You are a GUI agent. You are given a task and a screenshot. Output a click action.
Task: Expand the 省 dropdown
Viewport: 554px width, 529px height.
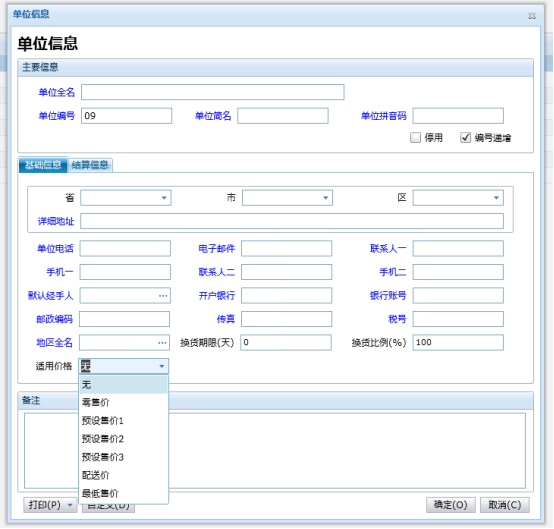point(164,198)
